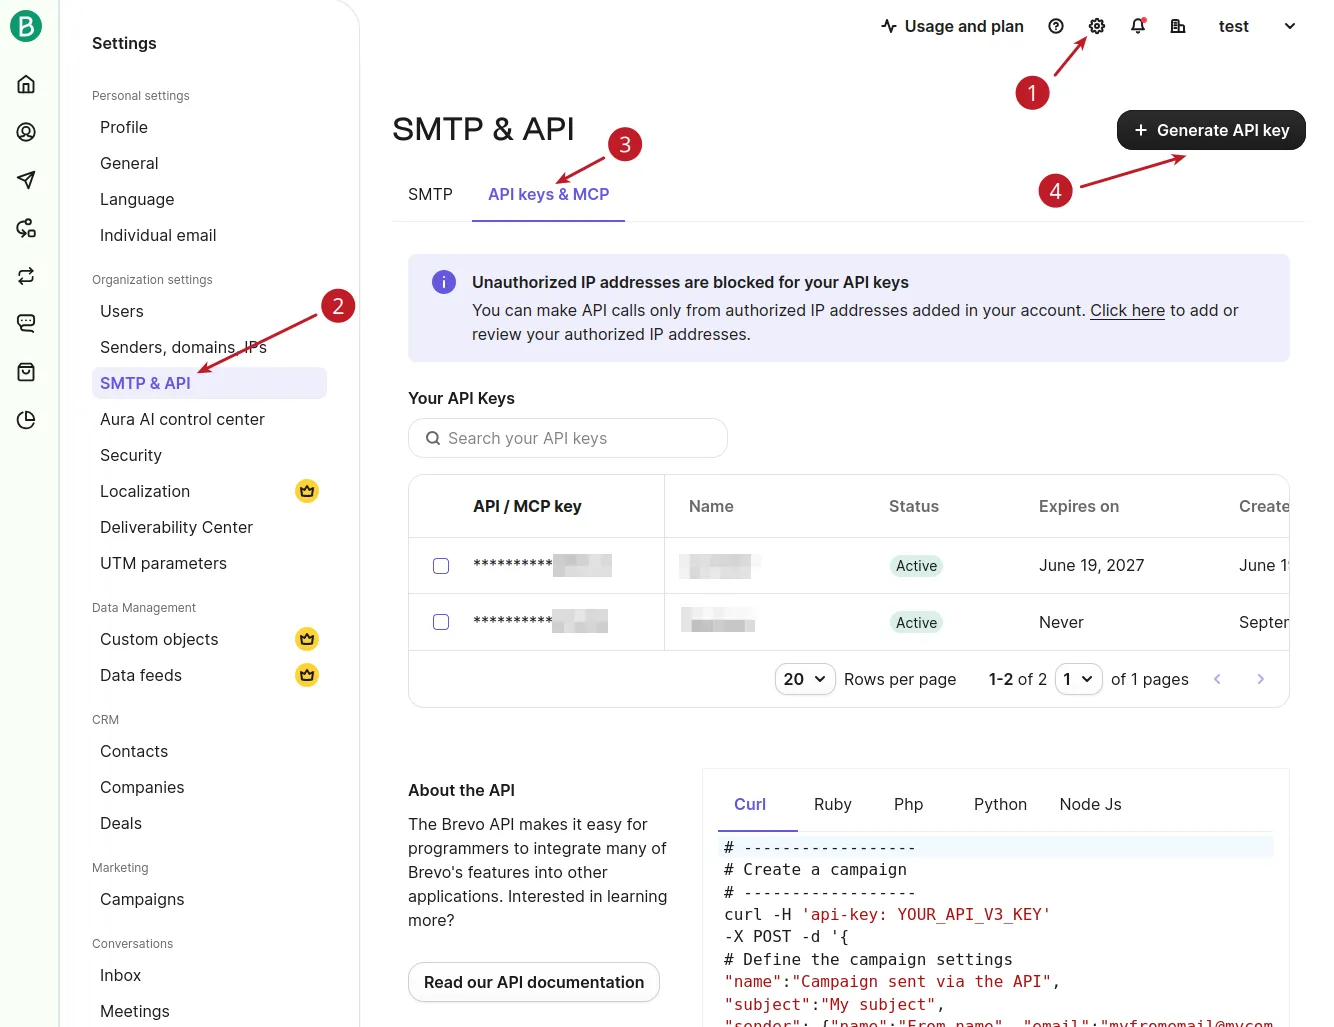The height and width of the screenshot is (1027, 1334).
Task: Open the Transactional arrows sidebar icon
Action: coord(26,276)
